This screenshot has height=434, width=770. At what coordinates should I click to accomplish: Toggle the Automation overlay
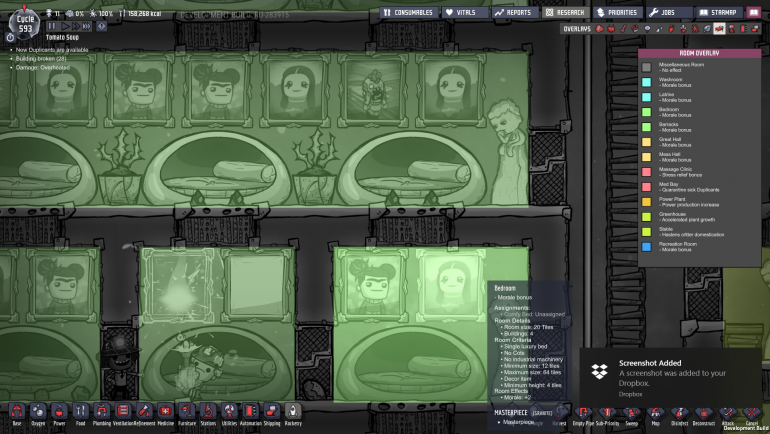[x=743, y=29]
